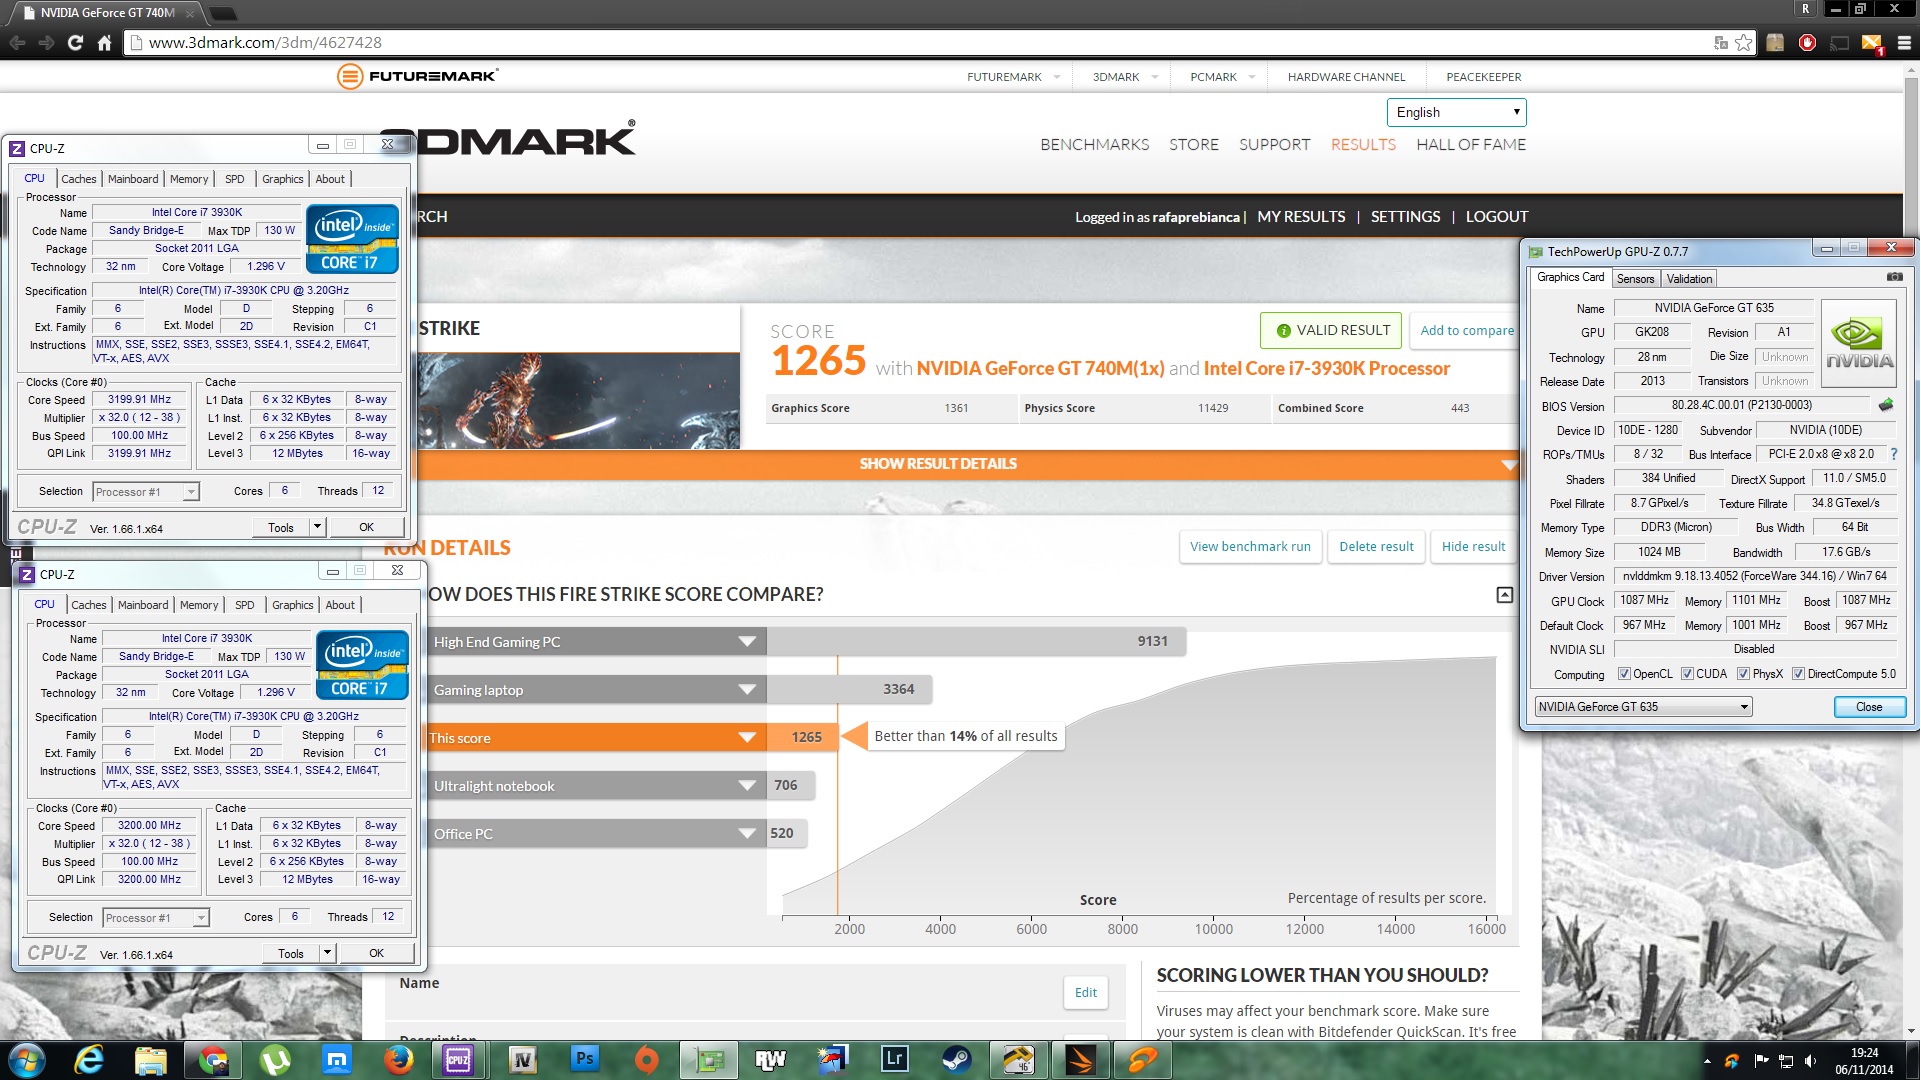Switch to the Sensors tab in GPU-Z

point(1635,279)
